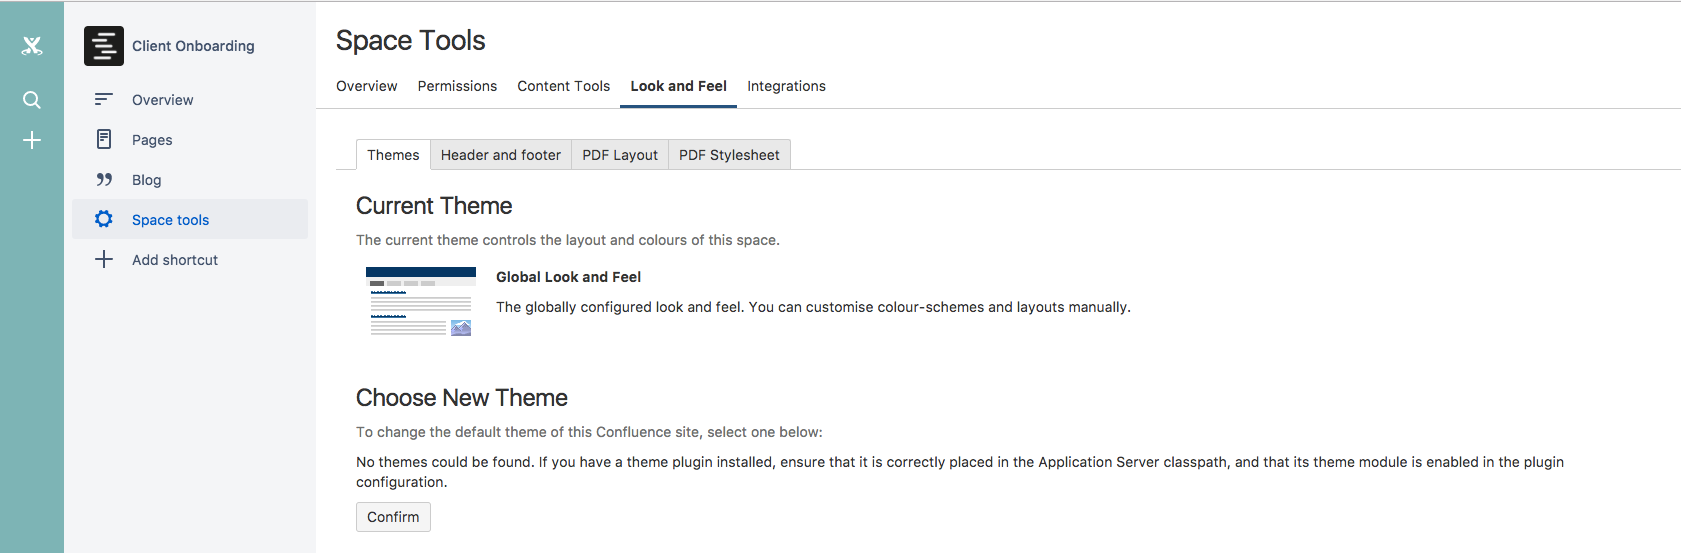The image size is (1681, 553).
Task: Click the Blog quotes icon
Action: (104, 180)
